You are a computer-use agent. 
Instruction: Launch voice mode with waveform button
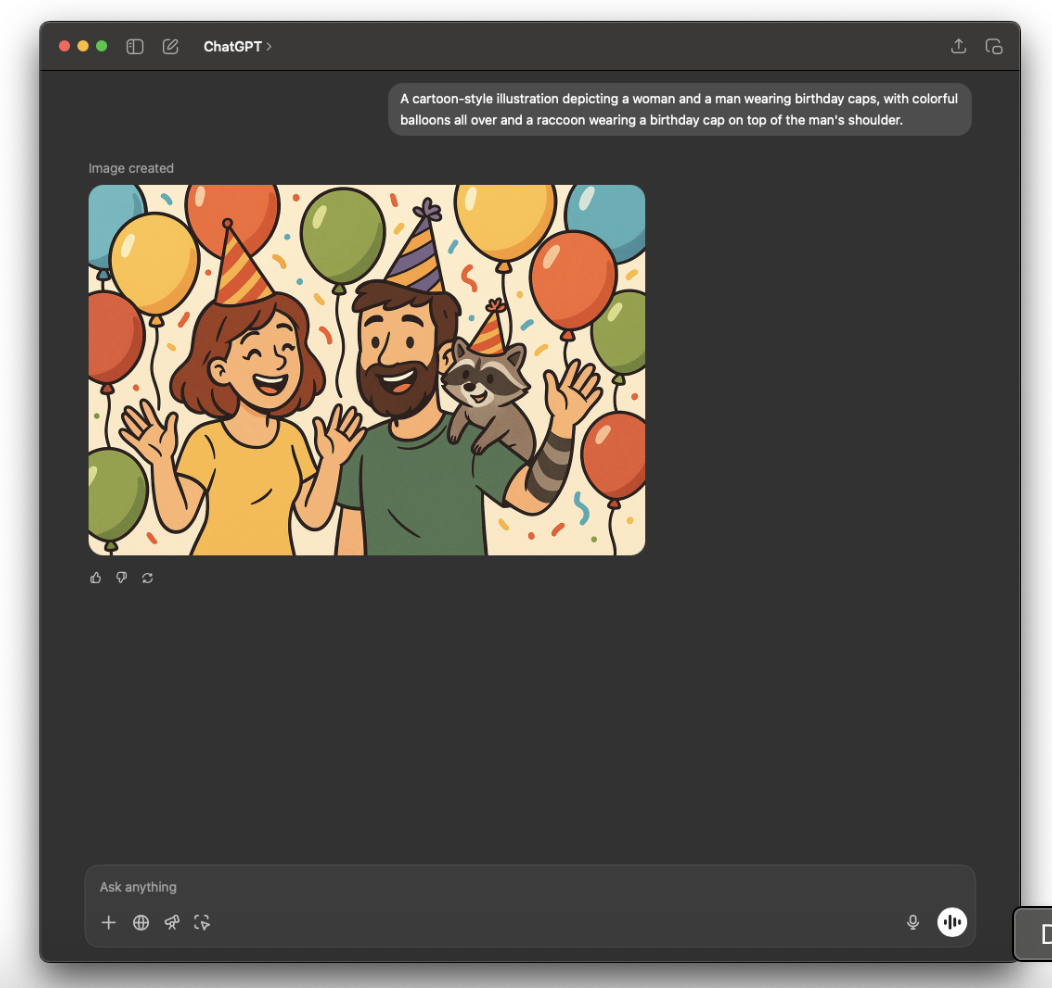952,922
